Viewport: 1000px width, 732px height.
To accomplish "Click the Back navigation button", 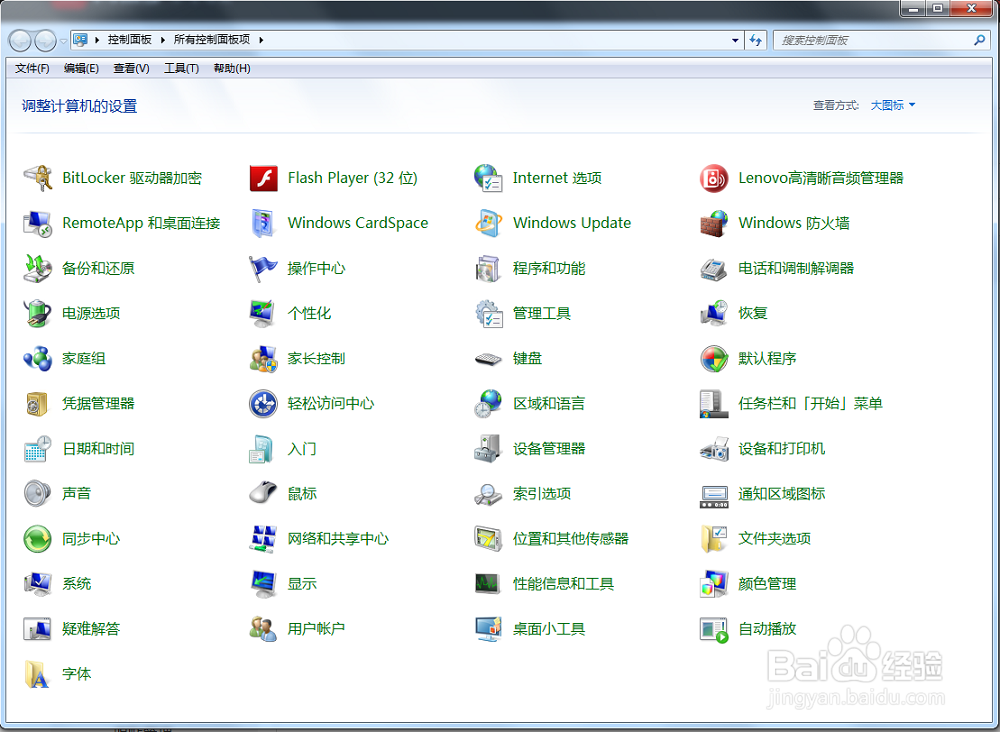I will click(x=20, y=41).
